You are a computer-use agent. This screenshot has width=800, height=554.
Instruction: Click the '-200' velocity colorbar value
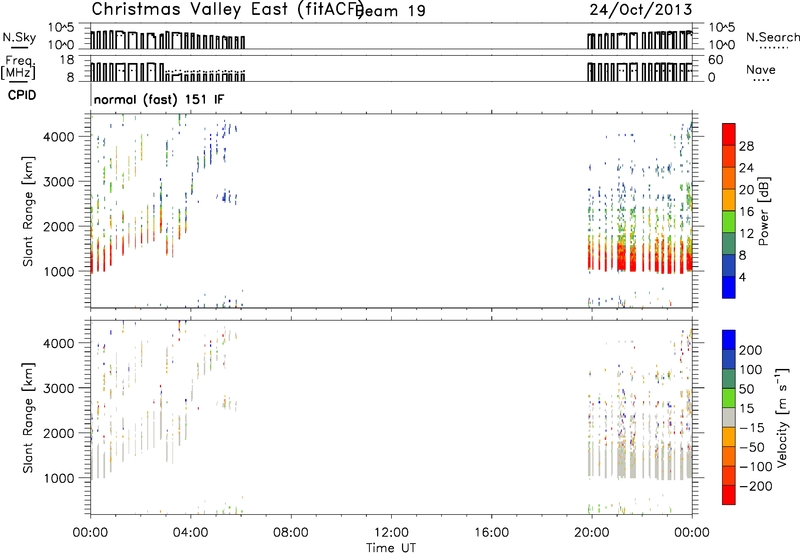click(x=755, y=486)
